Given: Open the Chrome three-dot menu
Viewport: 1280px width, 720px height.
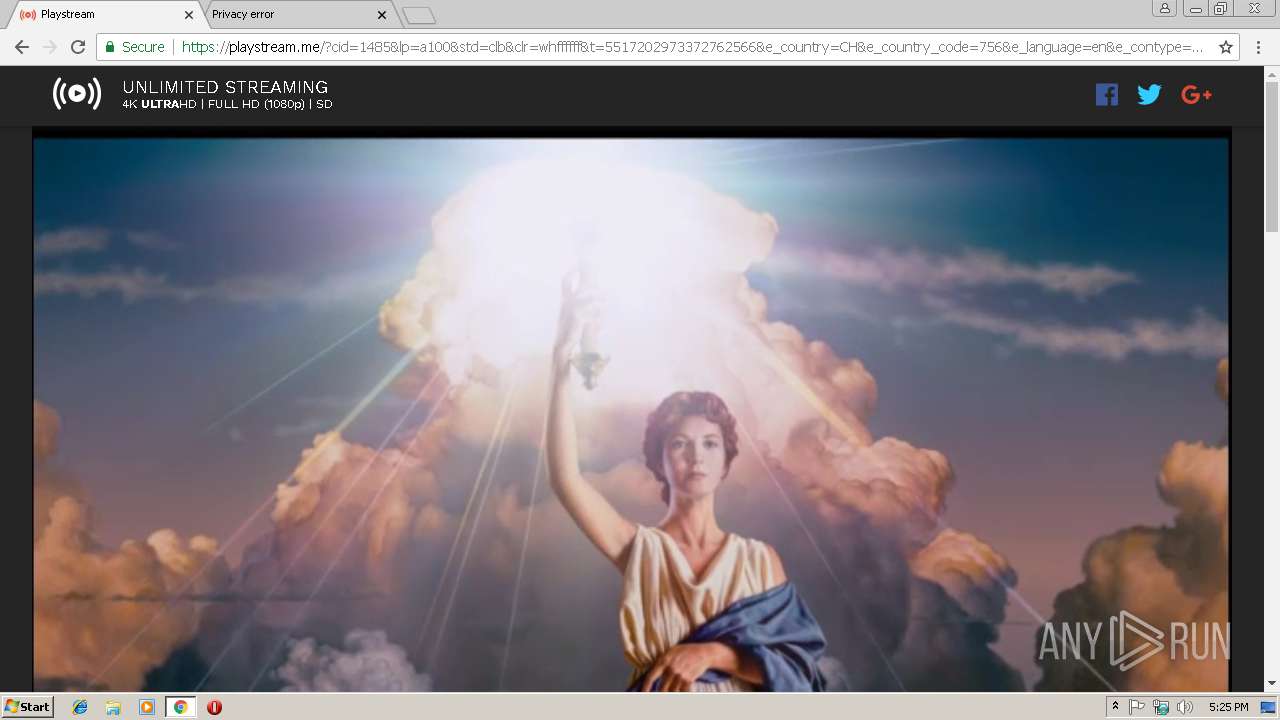Looking at the screenshot, I should coord(1258,47).
